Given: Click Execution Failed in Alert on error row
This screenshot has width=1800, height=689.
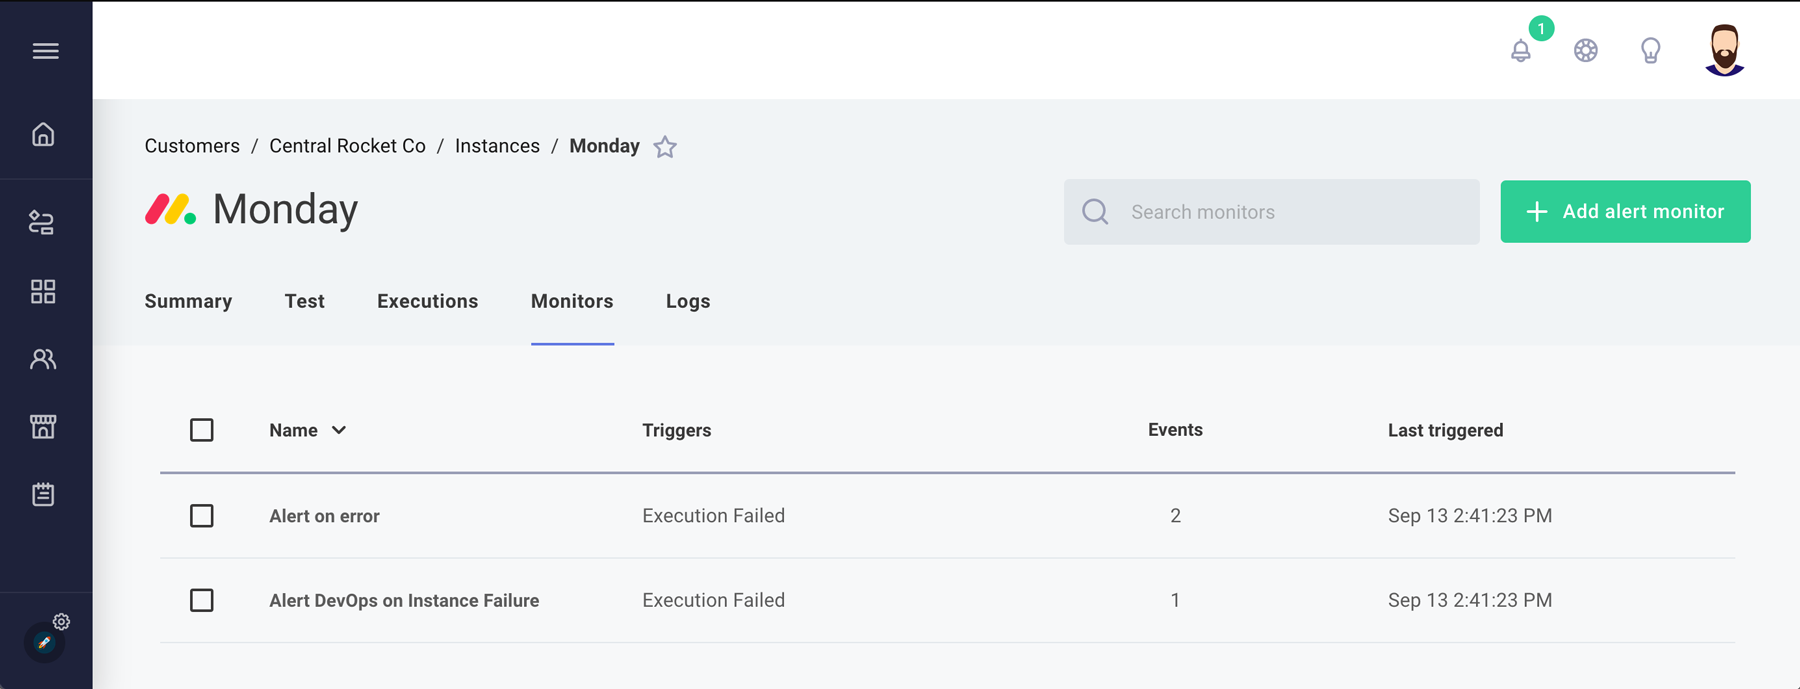Looking at the screenshot, I should coord(713,516).
